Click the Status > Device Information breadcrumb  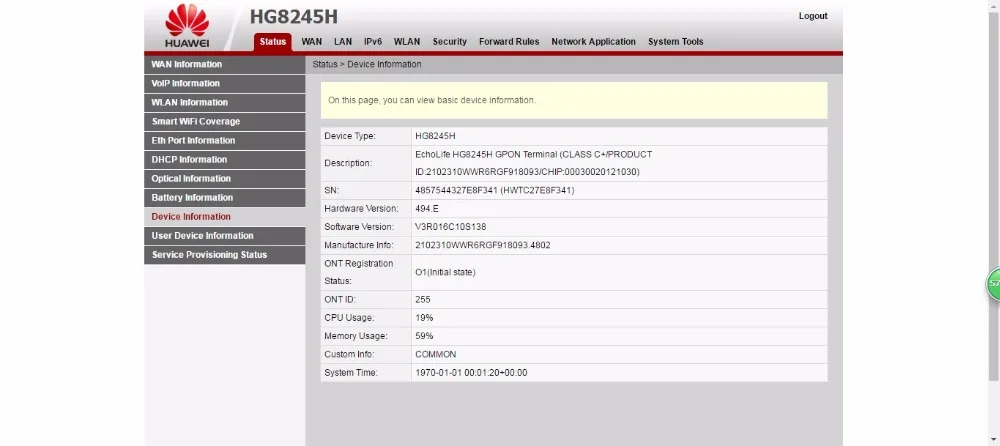tap(367, 64)
